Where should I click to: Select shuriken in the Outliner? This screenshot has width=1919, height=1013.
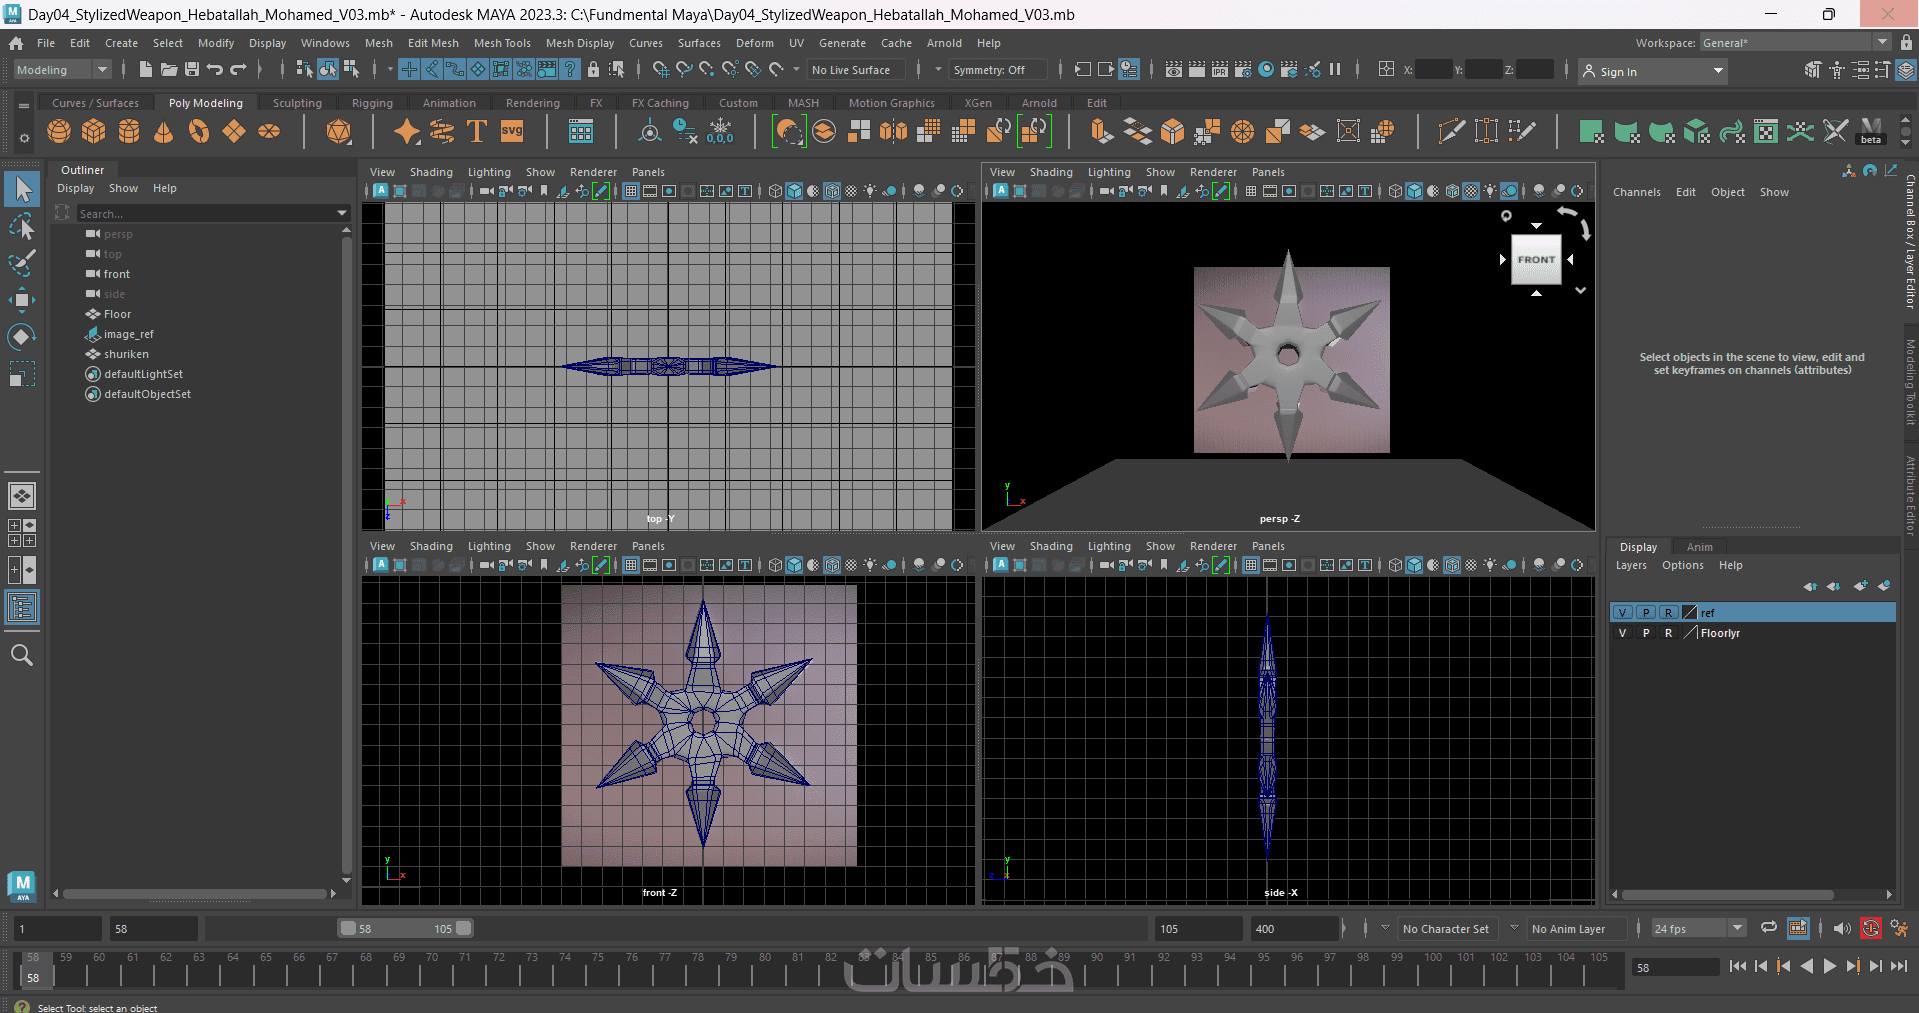point(126,354)
